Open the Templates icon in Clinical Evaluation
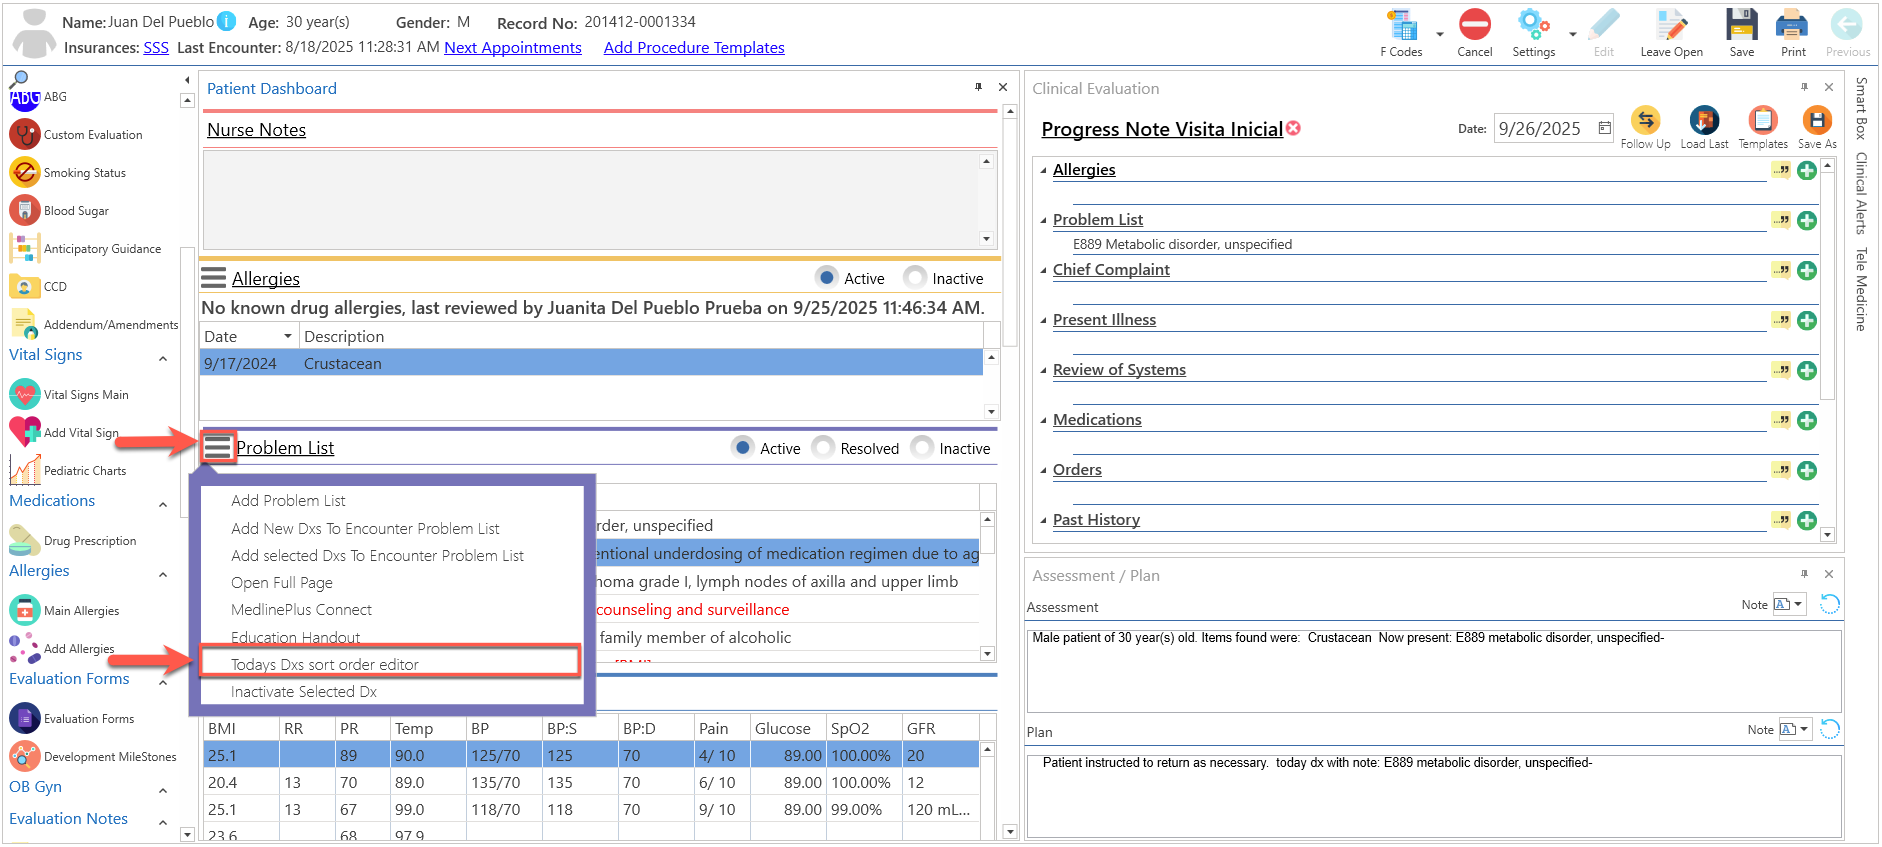Viewport: 1882px width, 847px height. [1762, 121]
